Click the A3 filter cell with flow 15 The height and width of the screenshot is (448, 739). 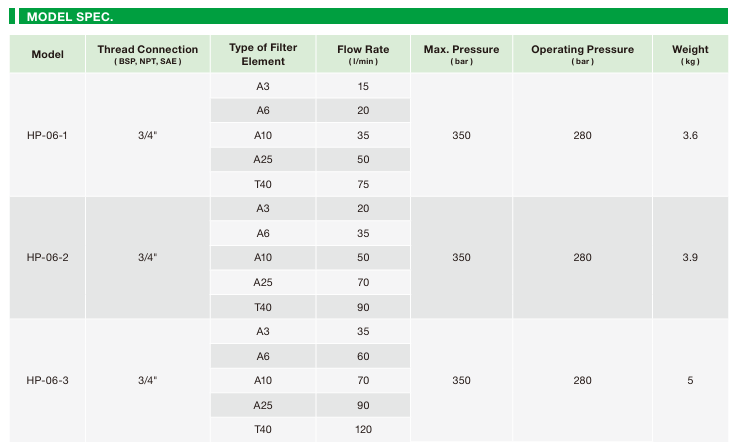point(263,86)
